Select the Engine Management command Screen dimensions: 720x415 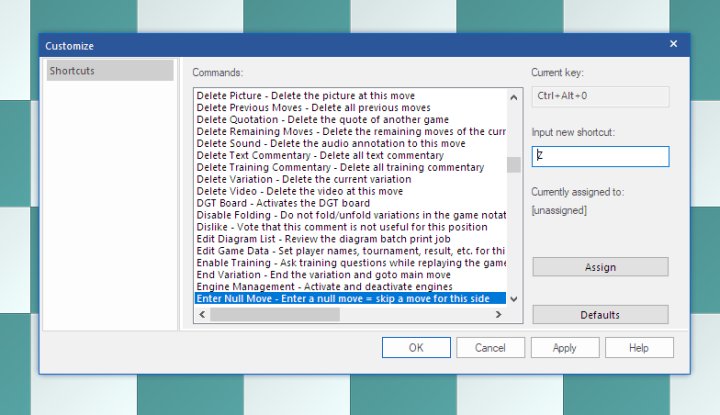[x=351, y=286]
